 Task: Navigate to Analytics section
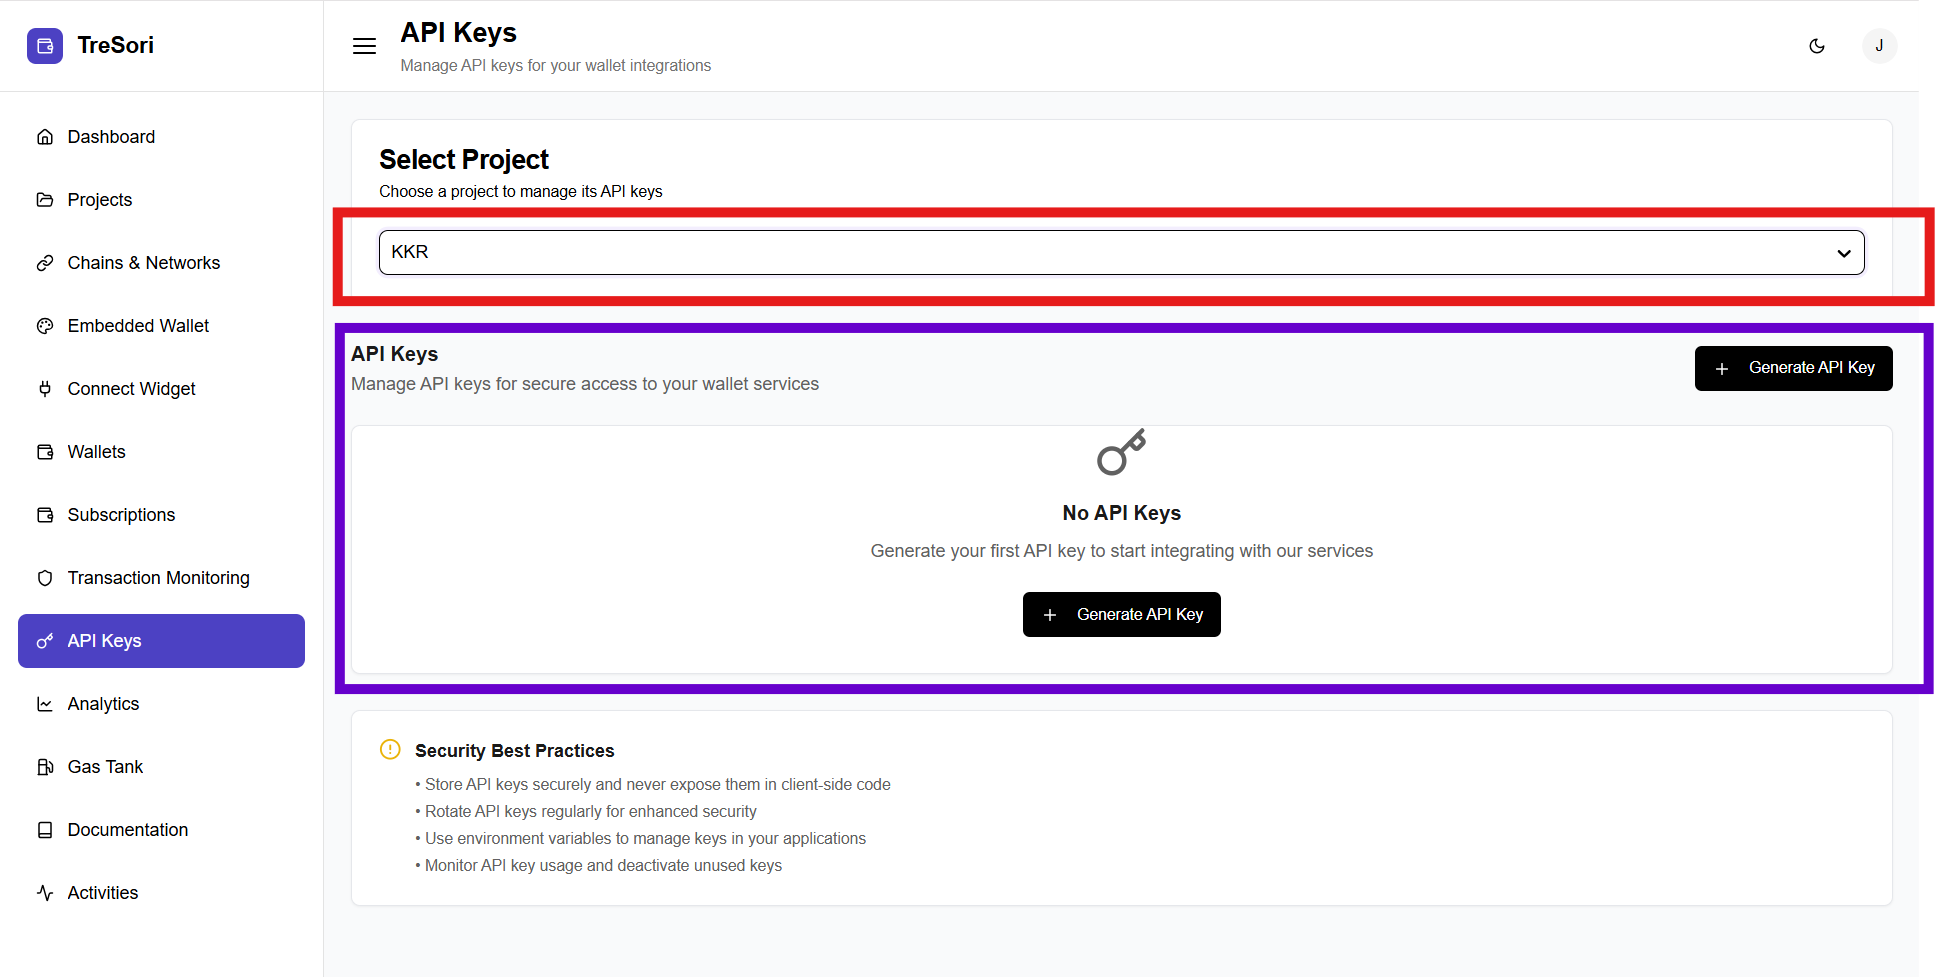(103, 704)
